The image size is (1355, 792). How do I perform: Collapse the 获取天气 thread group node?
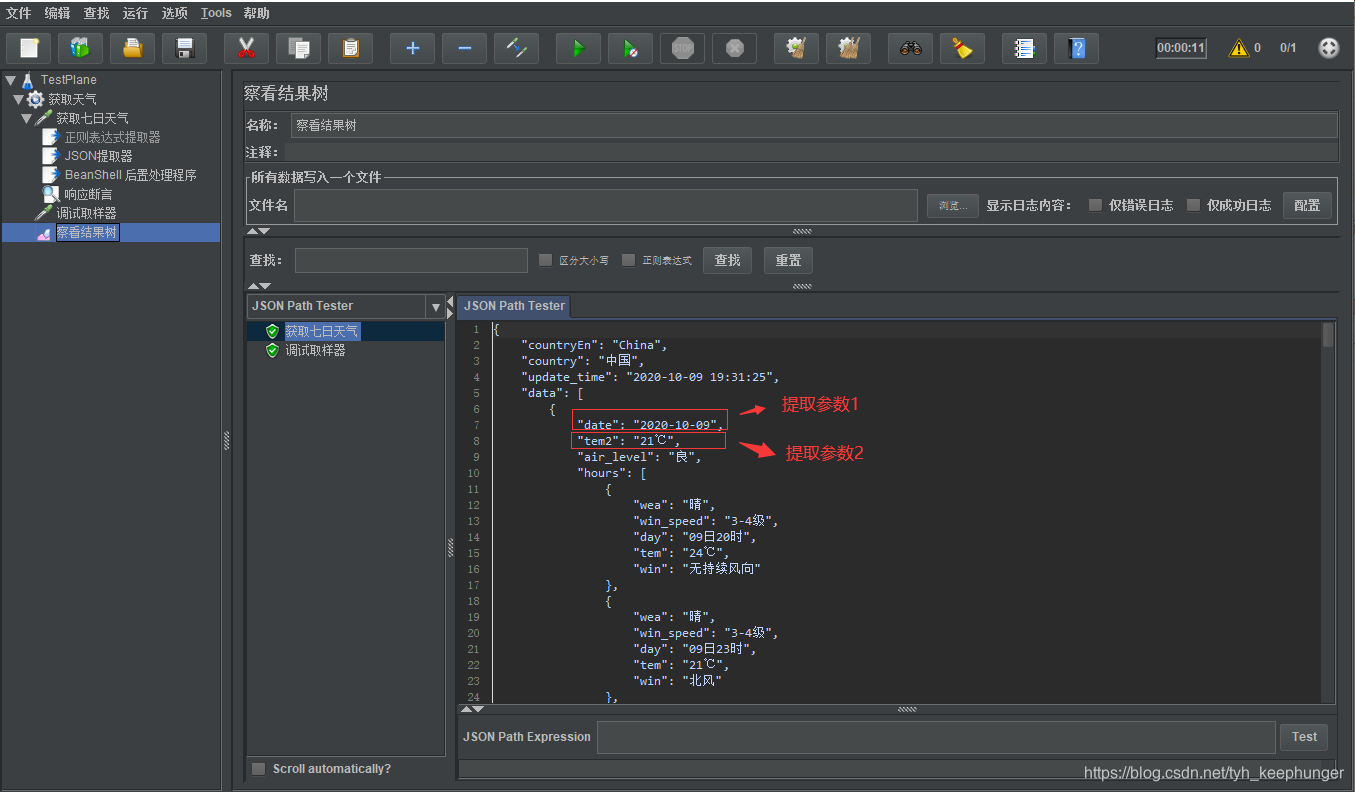[x=18, y=99]
